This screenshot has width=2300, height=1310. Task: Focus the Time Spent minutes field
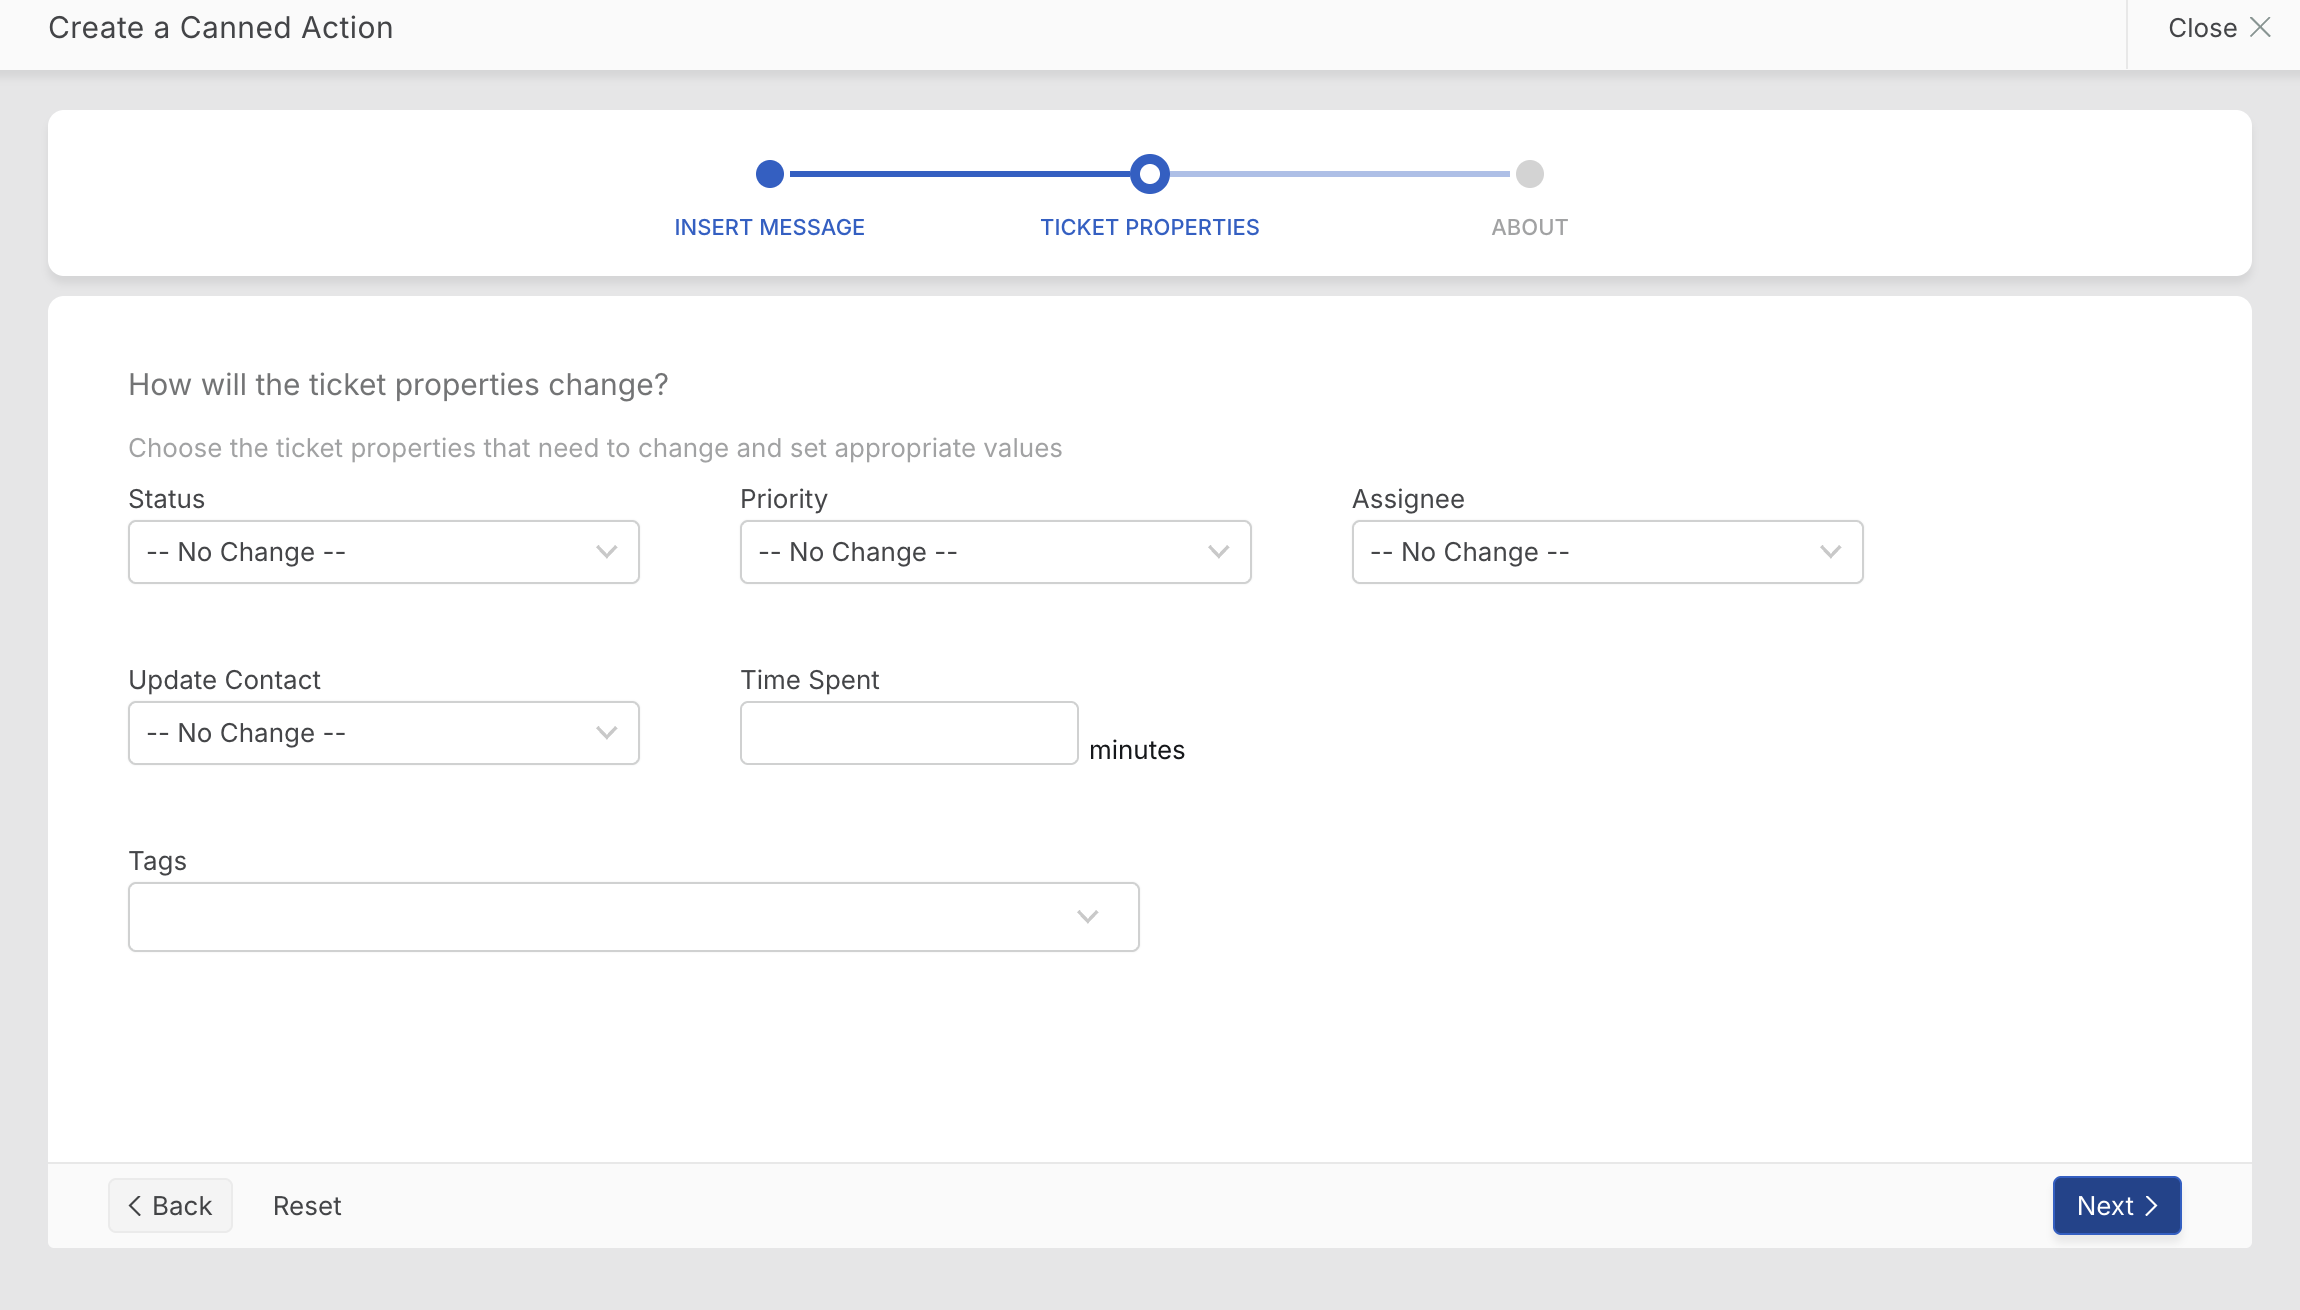coord(908,733)
